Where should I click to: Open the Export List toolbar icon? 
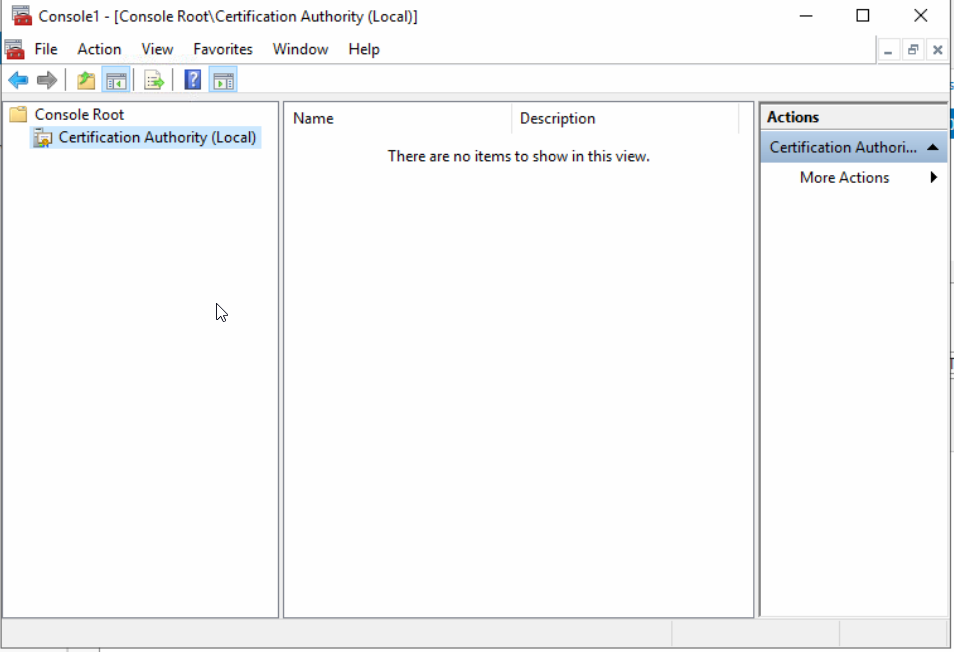(153, 79)
